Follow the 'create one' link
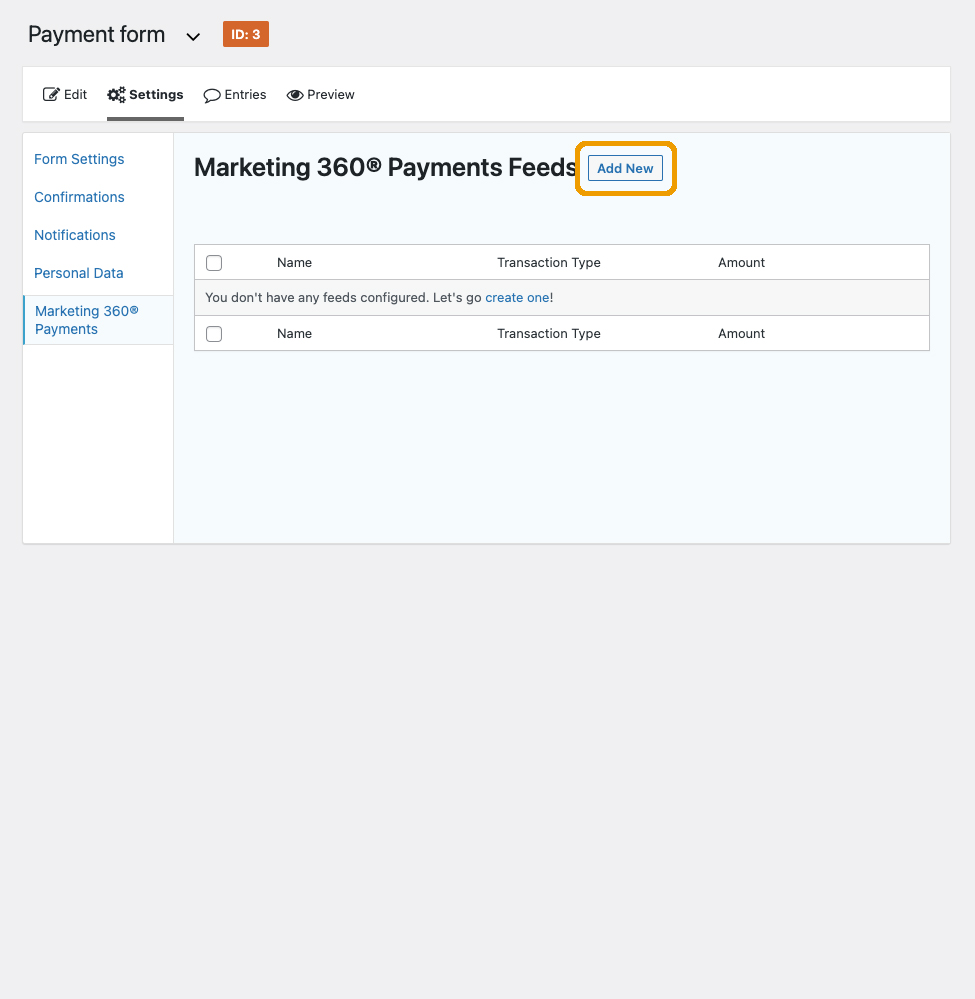Image resolution: width=975 pixels, height=999 pixels. (x=517, y=298)
